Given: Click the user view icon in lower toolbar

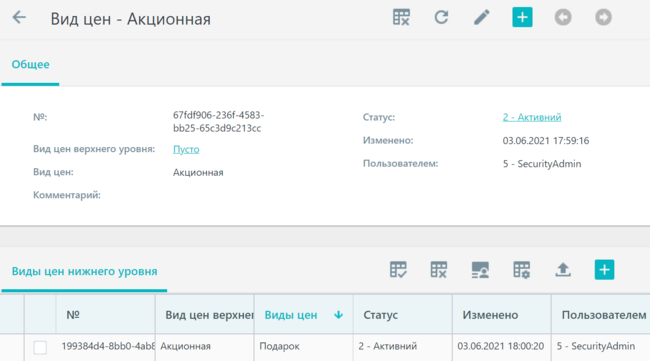Looking at the screenshot, I should 480,270.
